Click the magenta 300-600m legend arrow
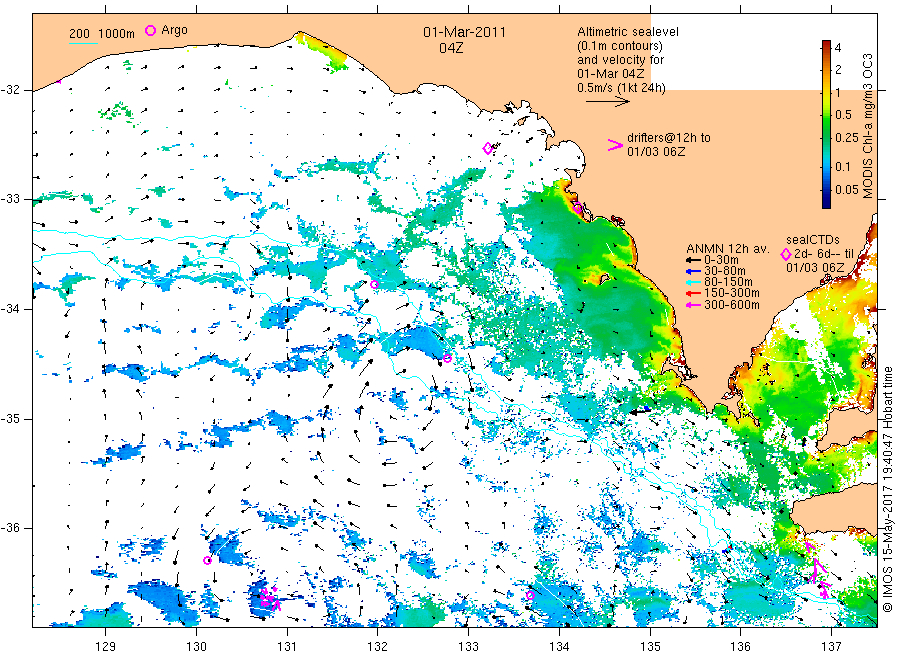900x660 pixels. click(x=693, y=305)
